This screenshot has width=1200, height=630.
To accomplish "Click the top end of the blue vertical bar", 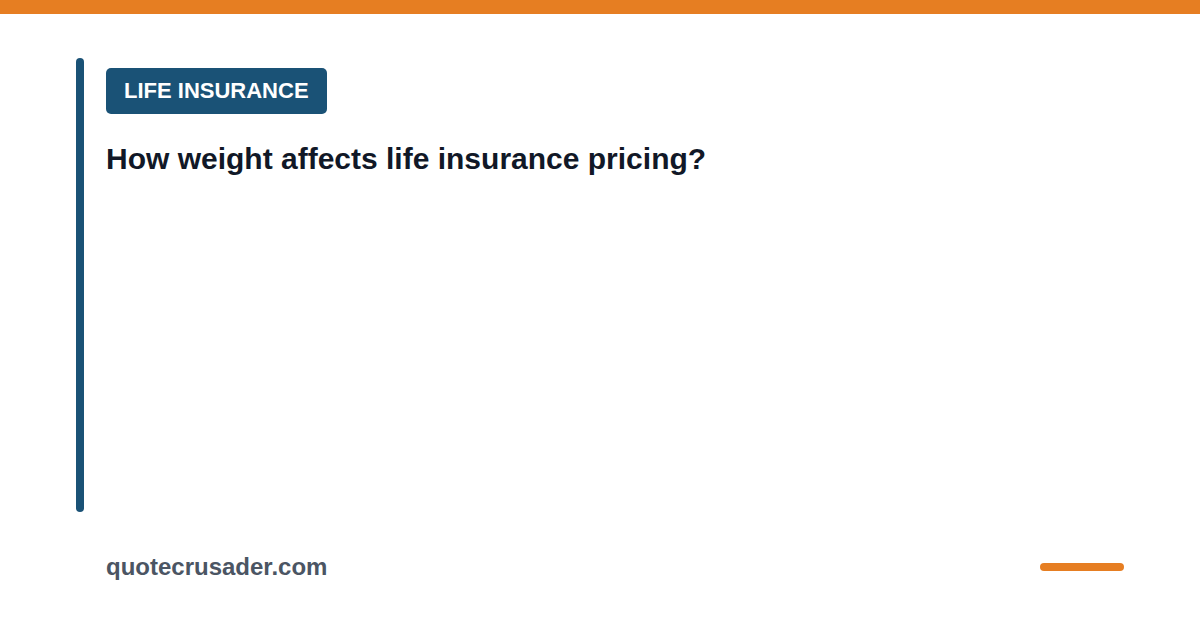I will coord(80,64).
